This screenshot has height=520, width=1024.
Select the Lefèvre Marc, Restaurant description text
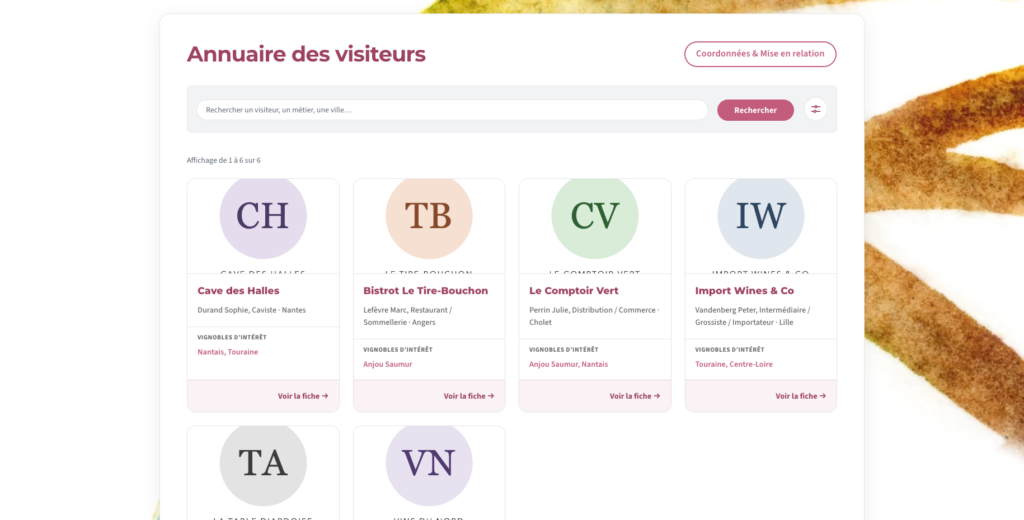pyautogui.click(x=408, y=316)
